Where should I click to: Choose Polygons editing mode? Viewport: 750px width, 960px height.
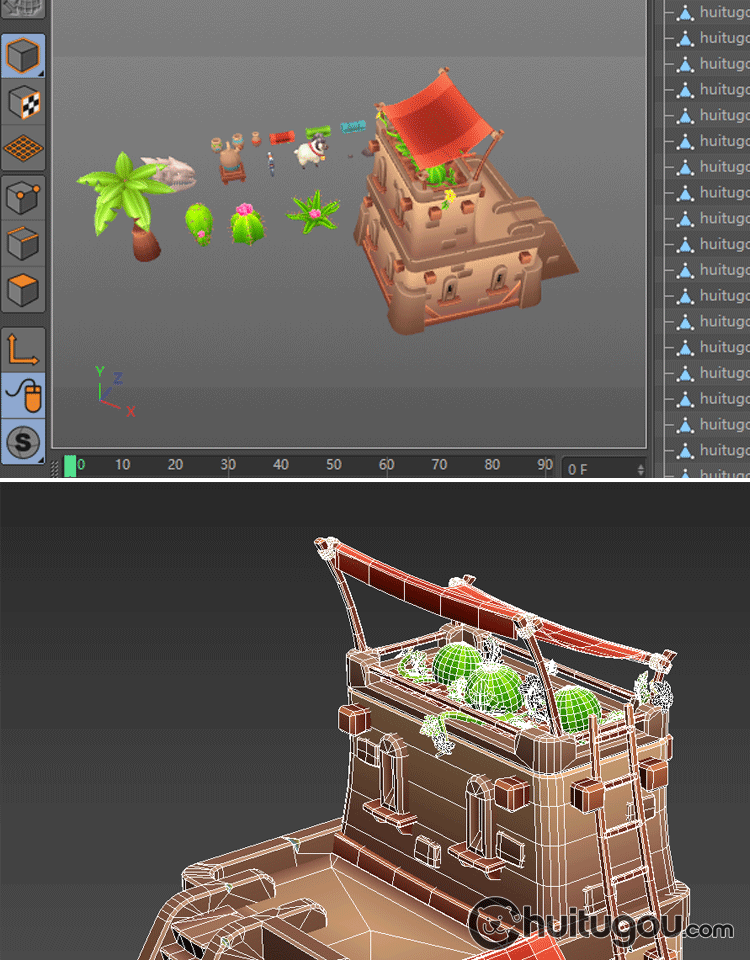23,291
